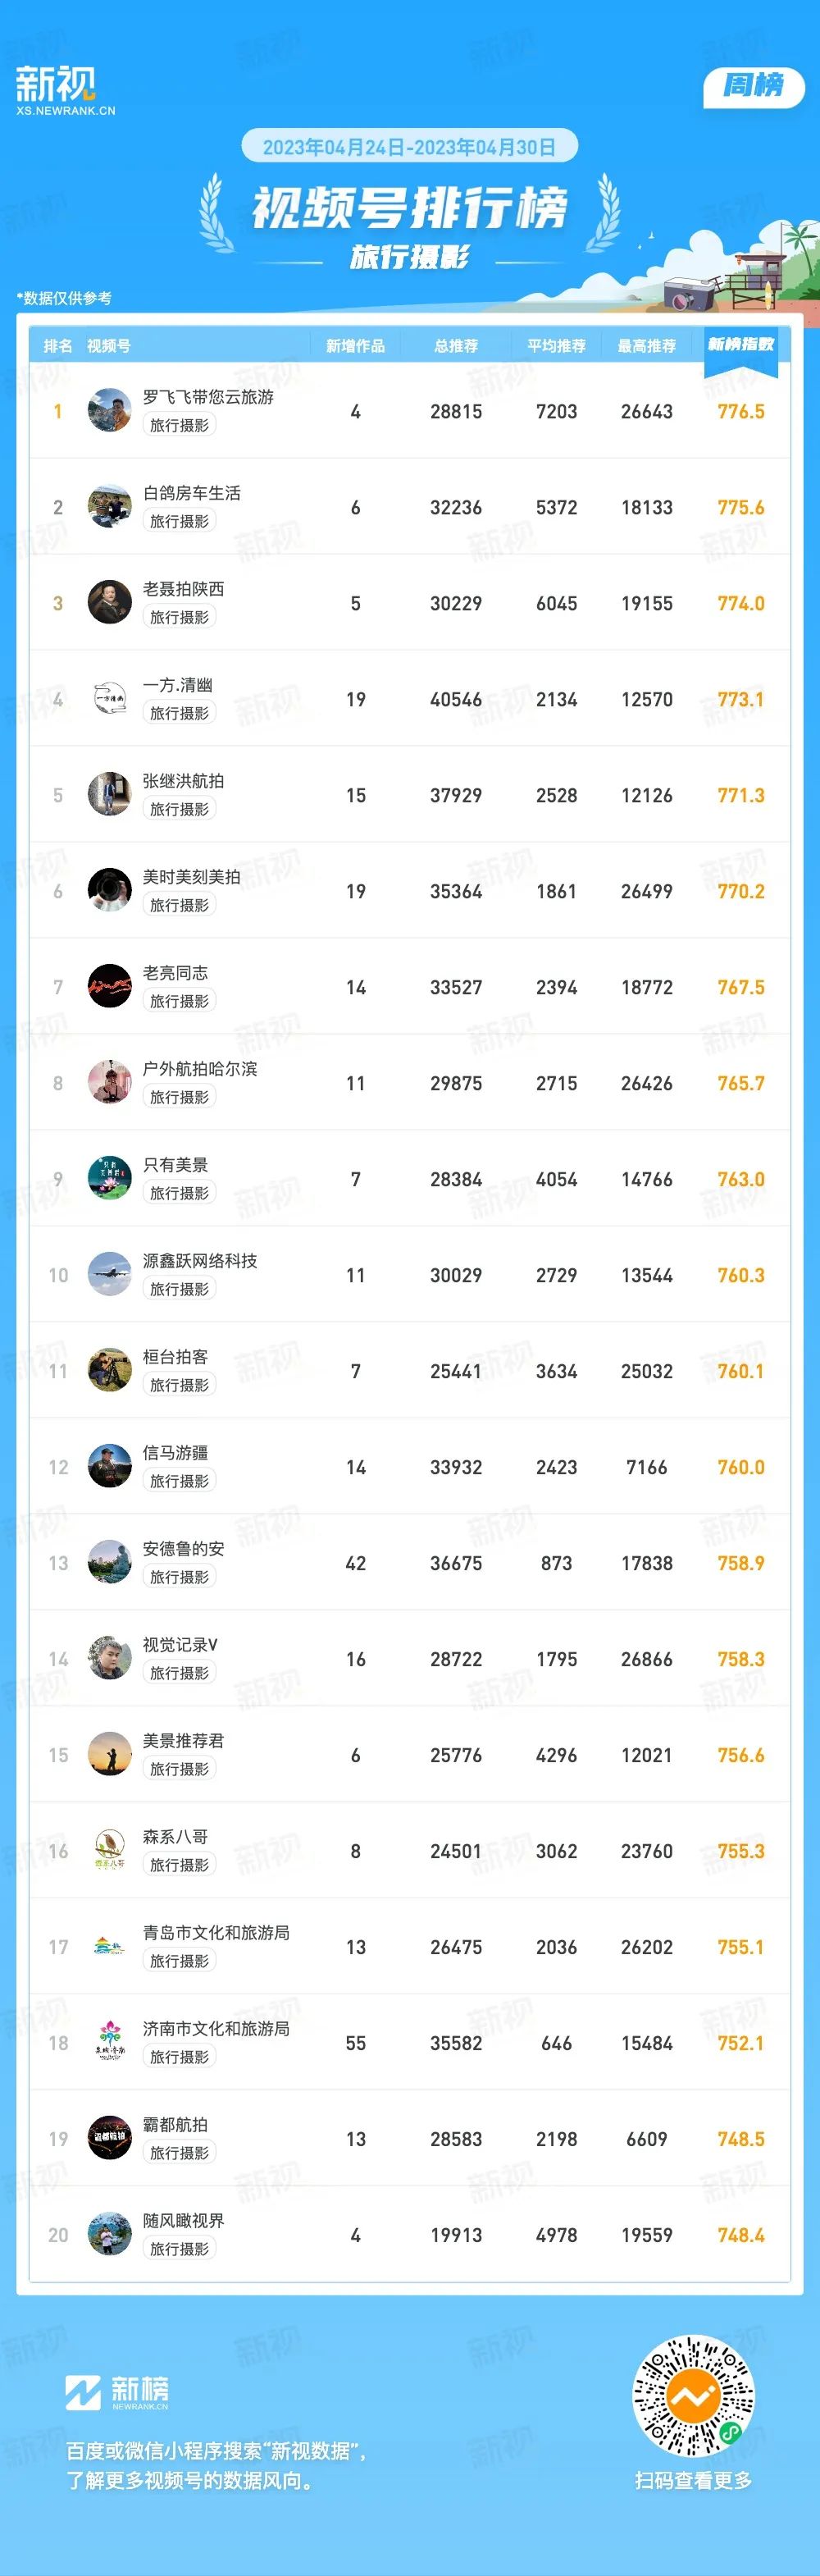The image size is (820, 2576).
Task: Click the 济南市文化和旅游局 logo icon
Action: [x=110, y=2043]
